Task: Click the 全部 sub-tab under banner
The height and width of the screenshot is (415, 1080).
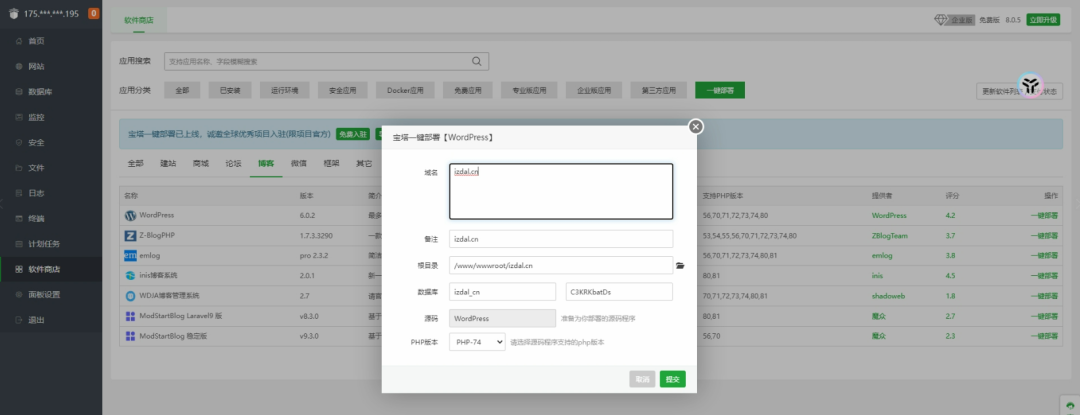Action: pyautogui.click(x=136, y=164)
